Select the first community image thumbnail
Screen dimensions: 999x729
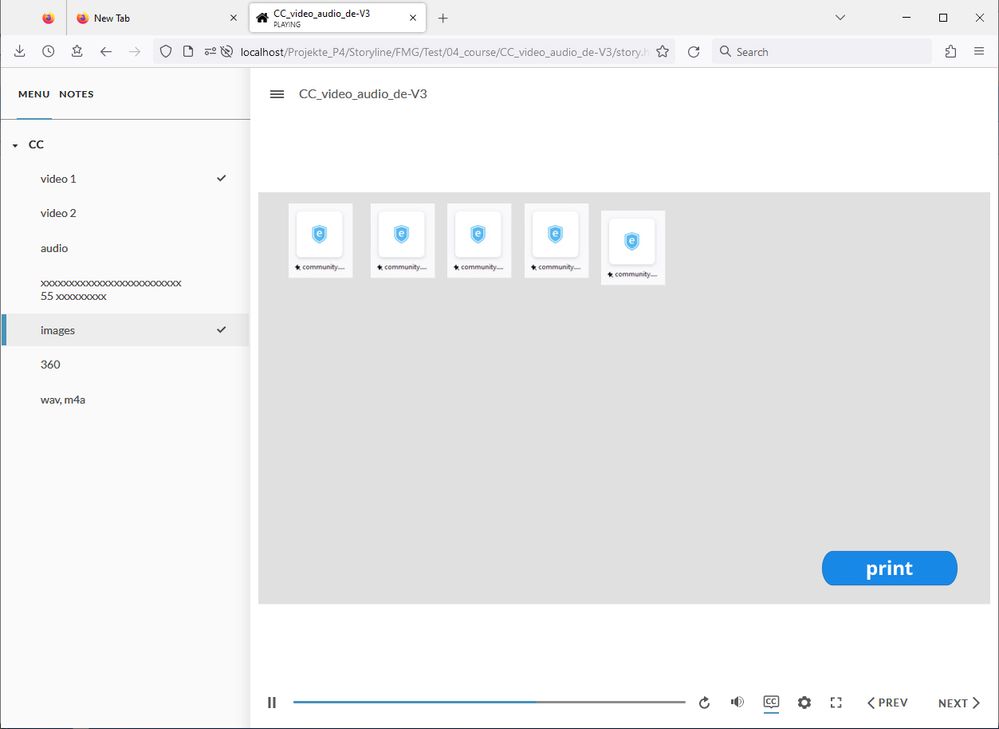[320, 240]
